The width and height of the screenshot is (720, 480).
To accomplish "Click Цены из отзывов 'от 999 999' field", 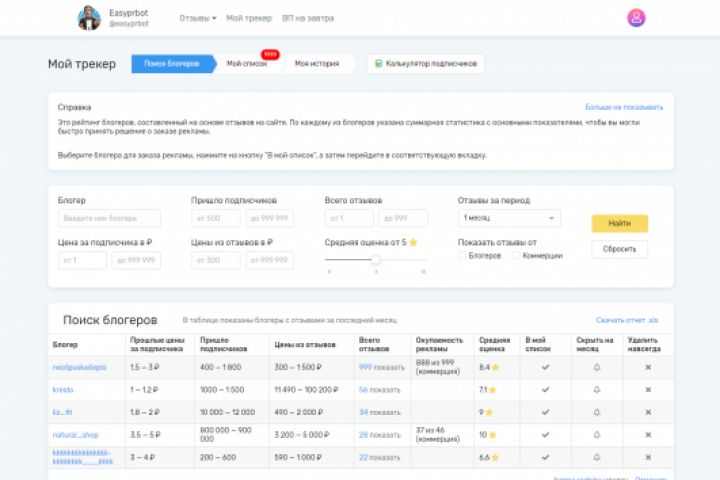I will (x=270, y=260).
